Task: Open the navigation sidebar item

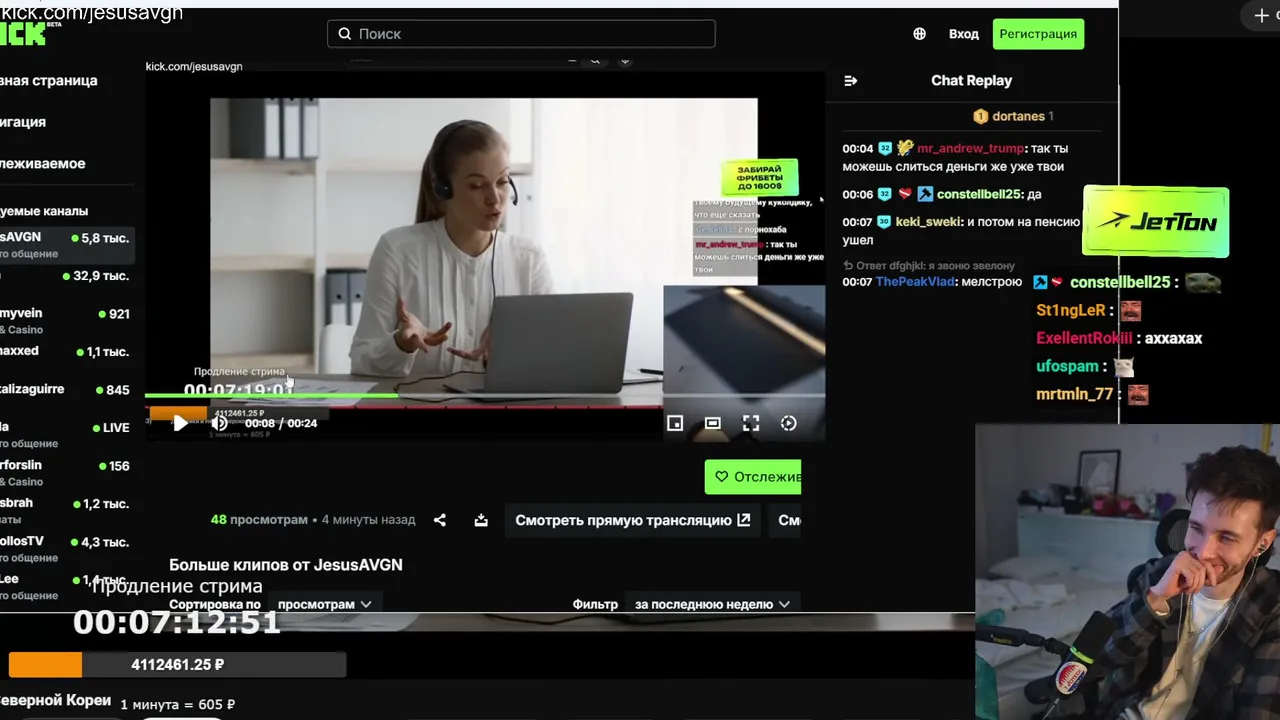Action: pyautogui.click(x=23, y=122)
